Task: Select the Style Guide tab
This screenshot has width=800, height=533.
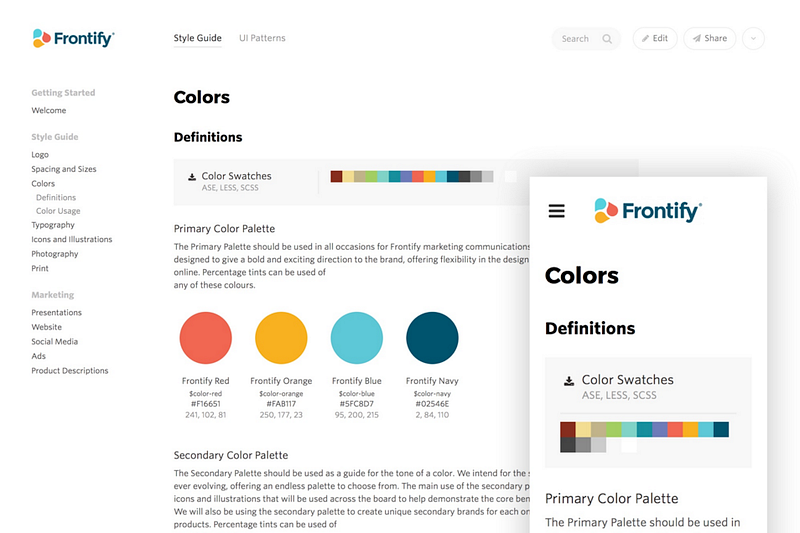Action: [x=197, y=38]
